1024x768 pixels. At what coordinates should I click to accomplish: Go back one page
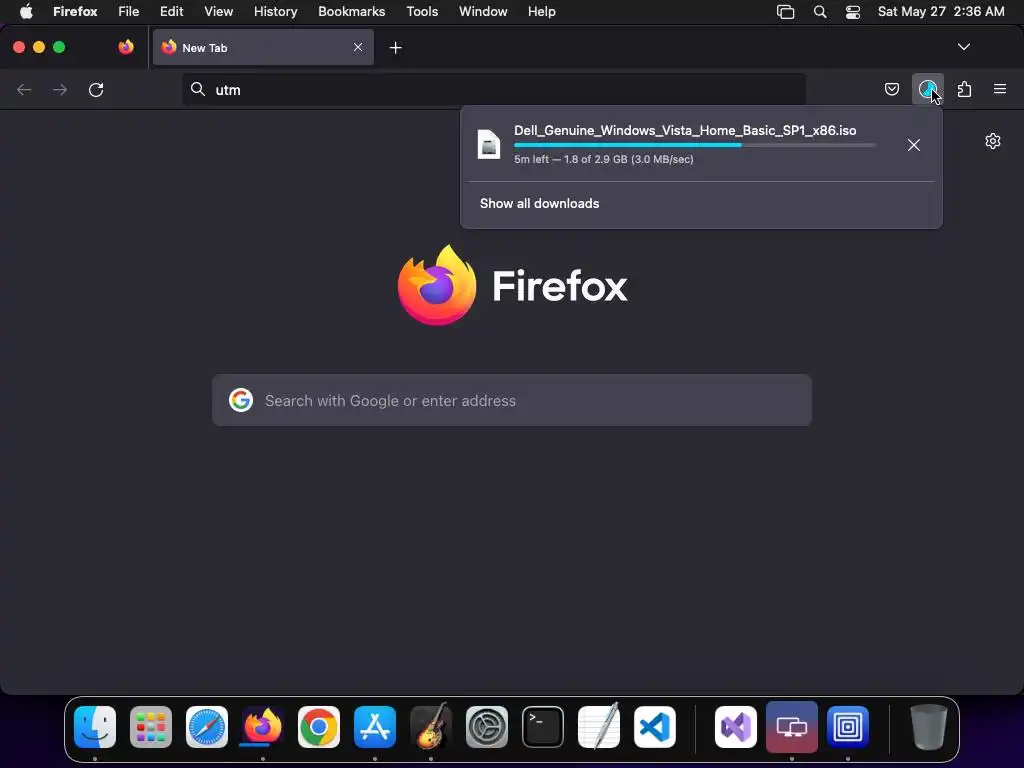[24, 89]
